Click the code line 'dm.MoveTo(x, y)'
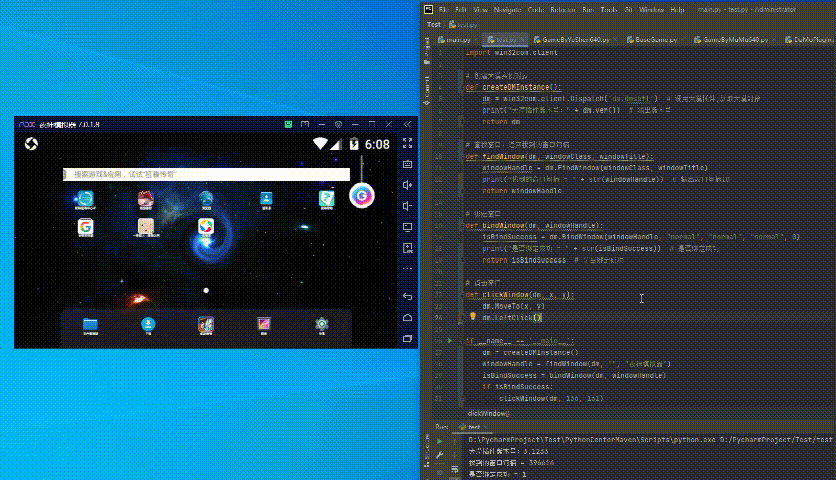 click(x=513, y=306)
